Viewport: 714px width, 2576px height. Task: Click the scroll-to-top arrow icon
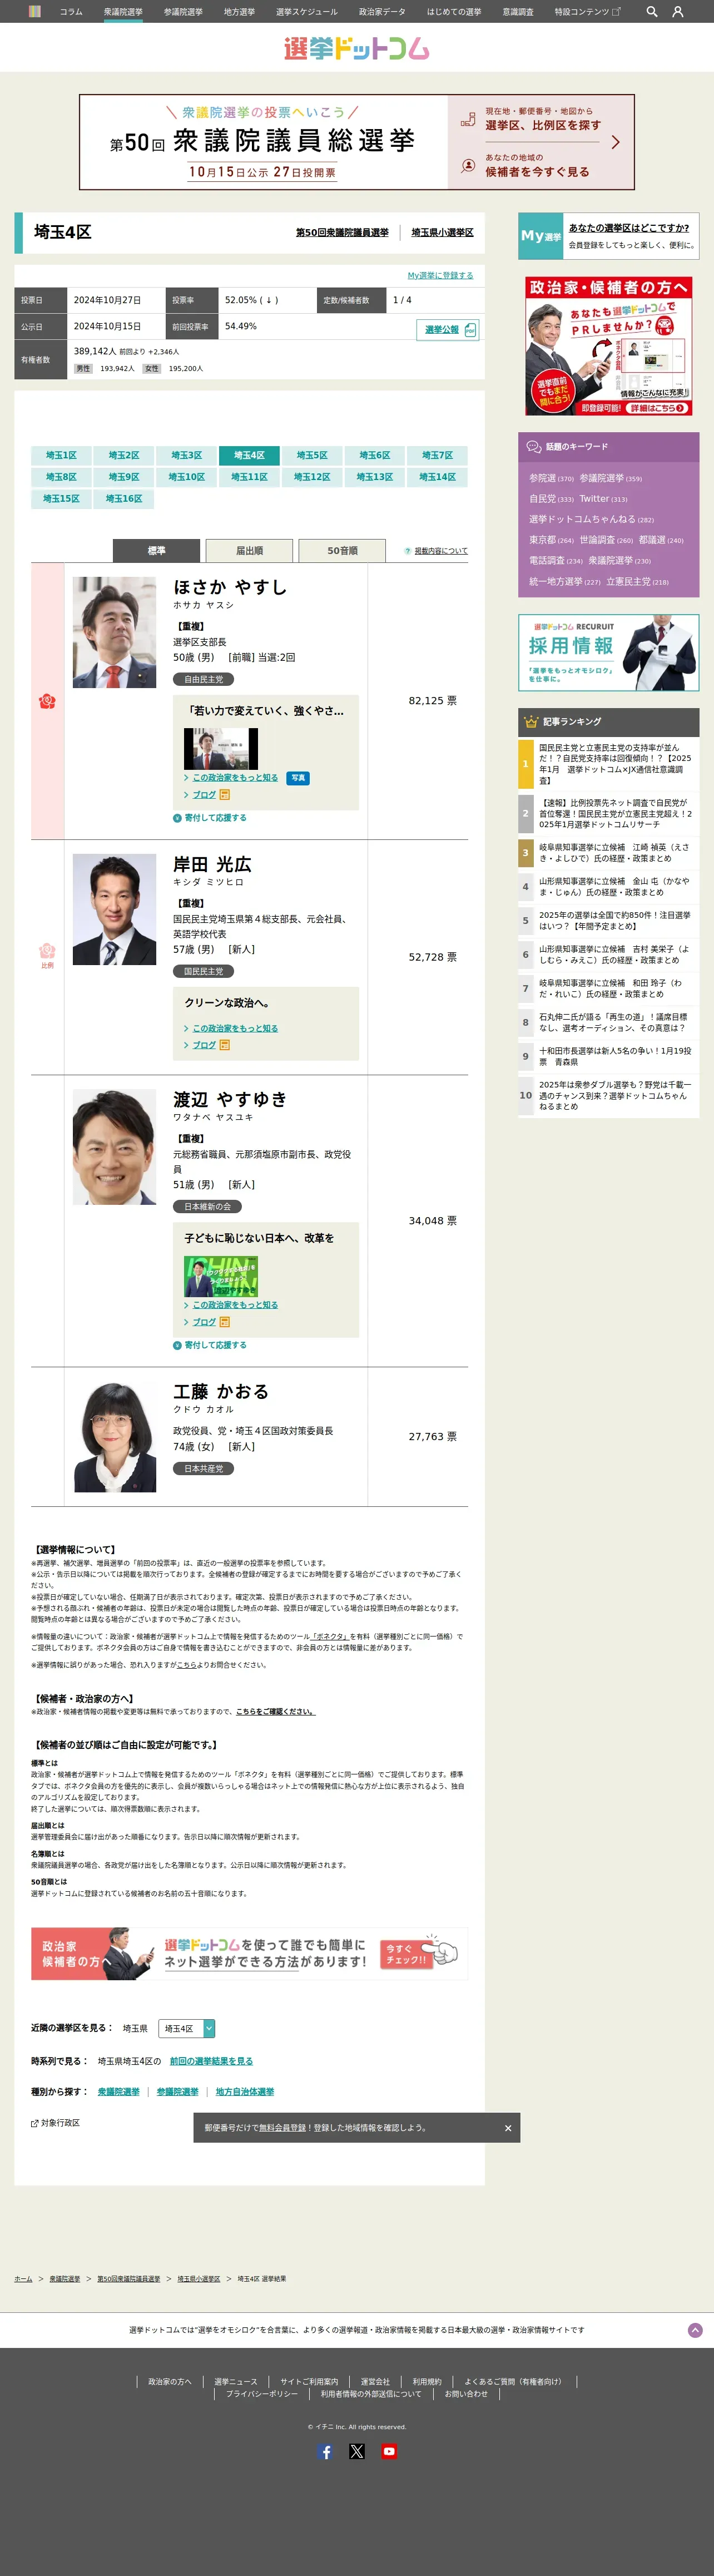click(x=695, y=2330)
